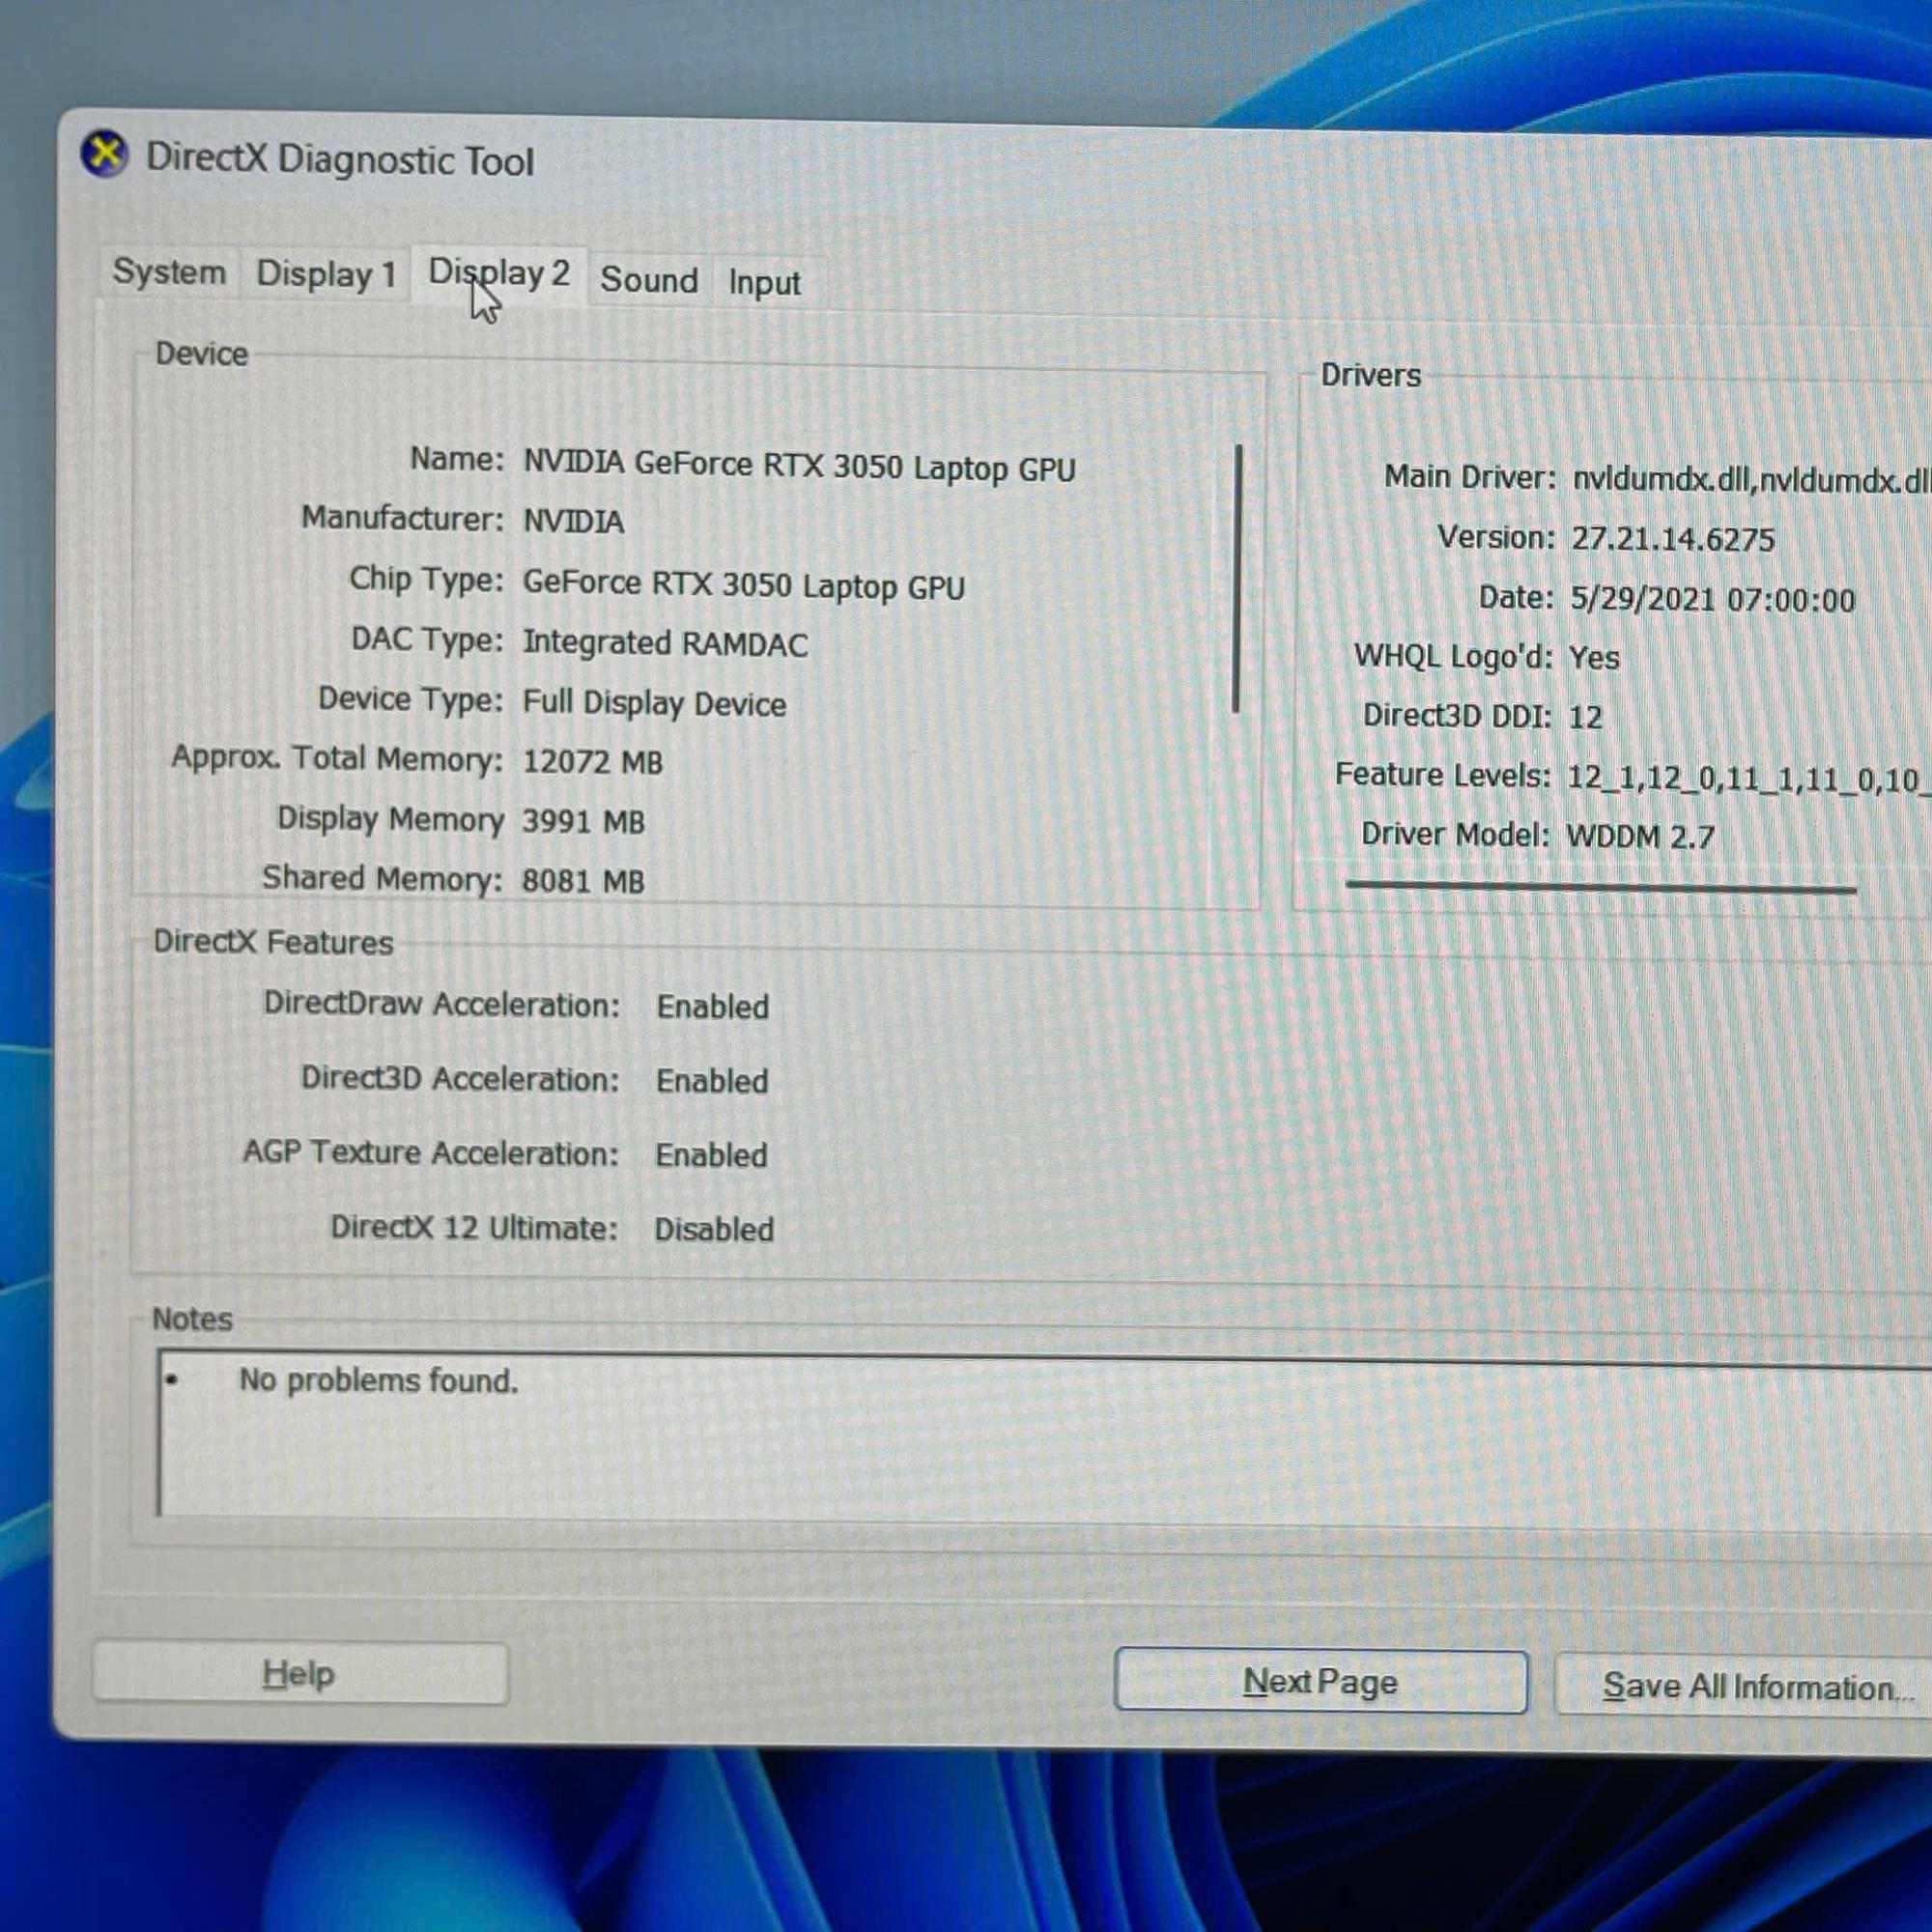Click the driver date '5/29/2021 07:00:00'
The width and height of the screenshot is (1932, 1932).
click(1712, 599)
